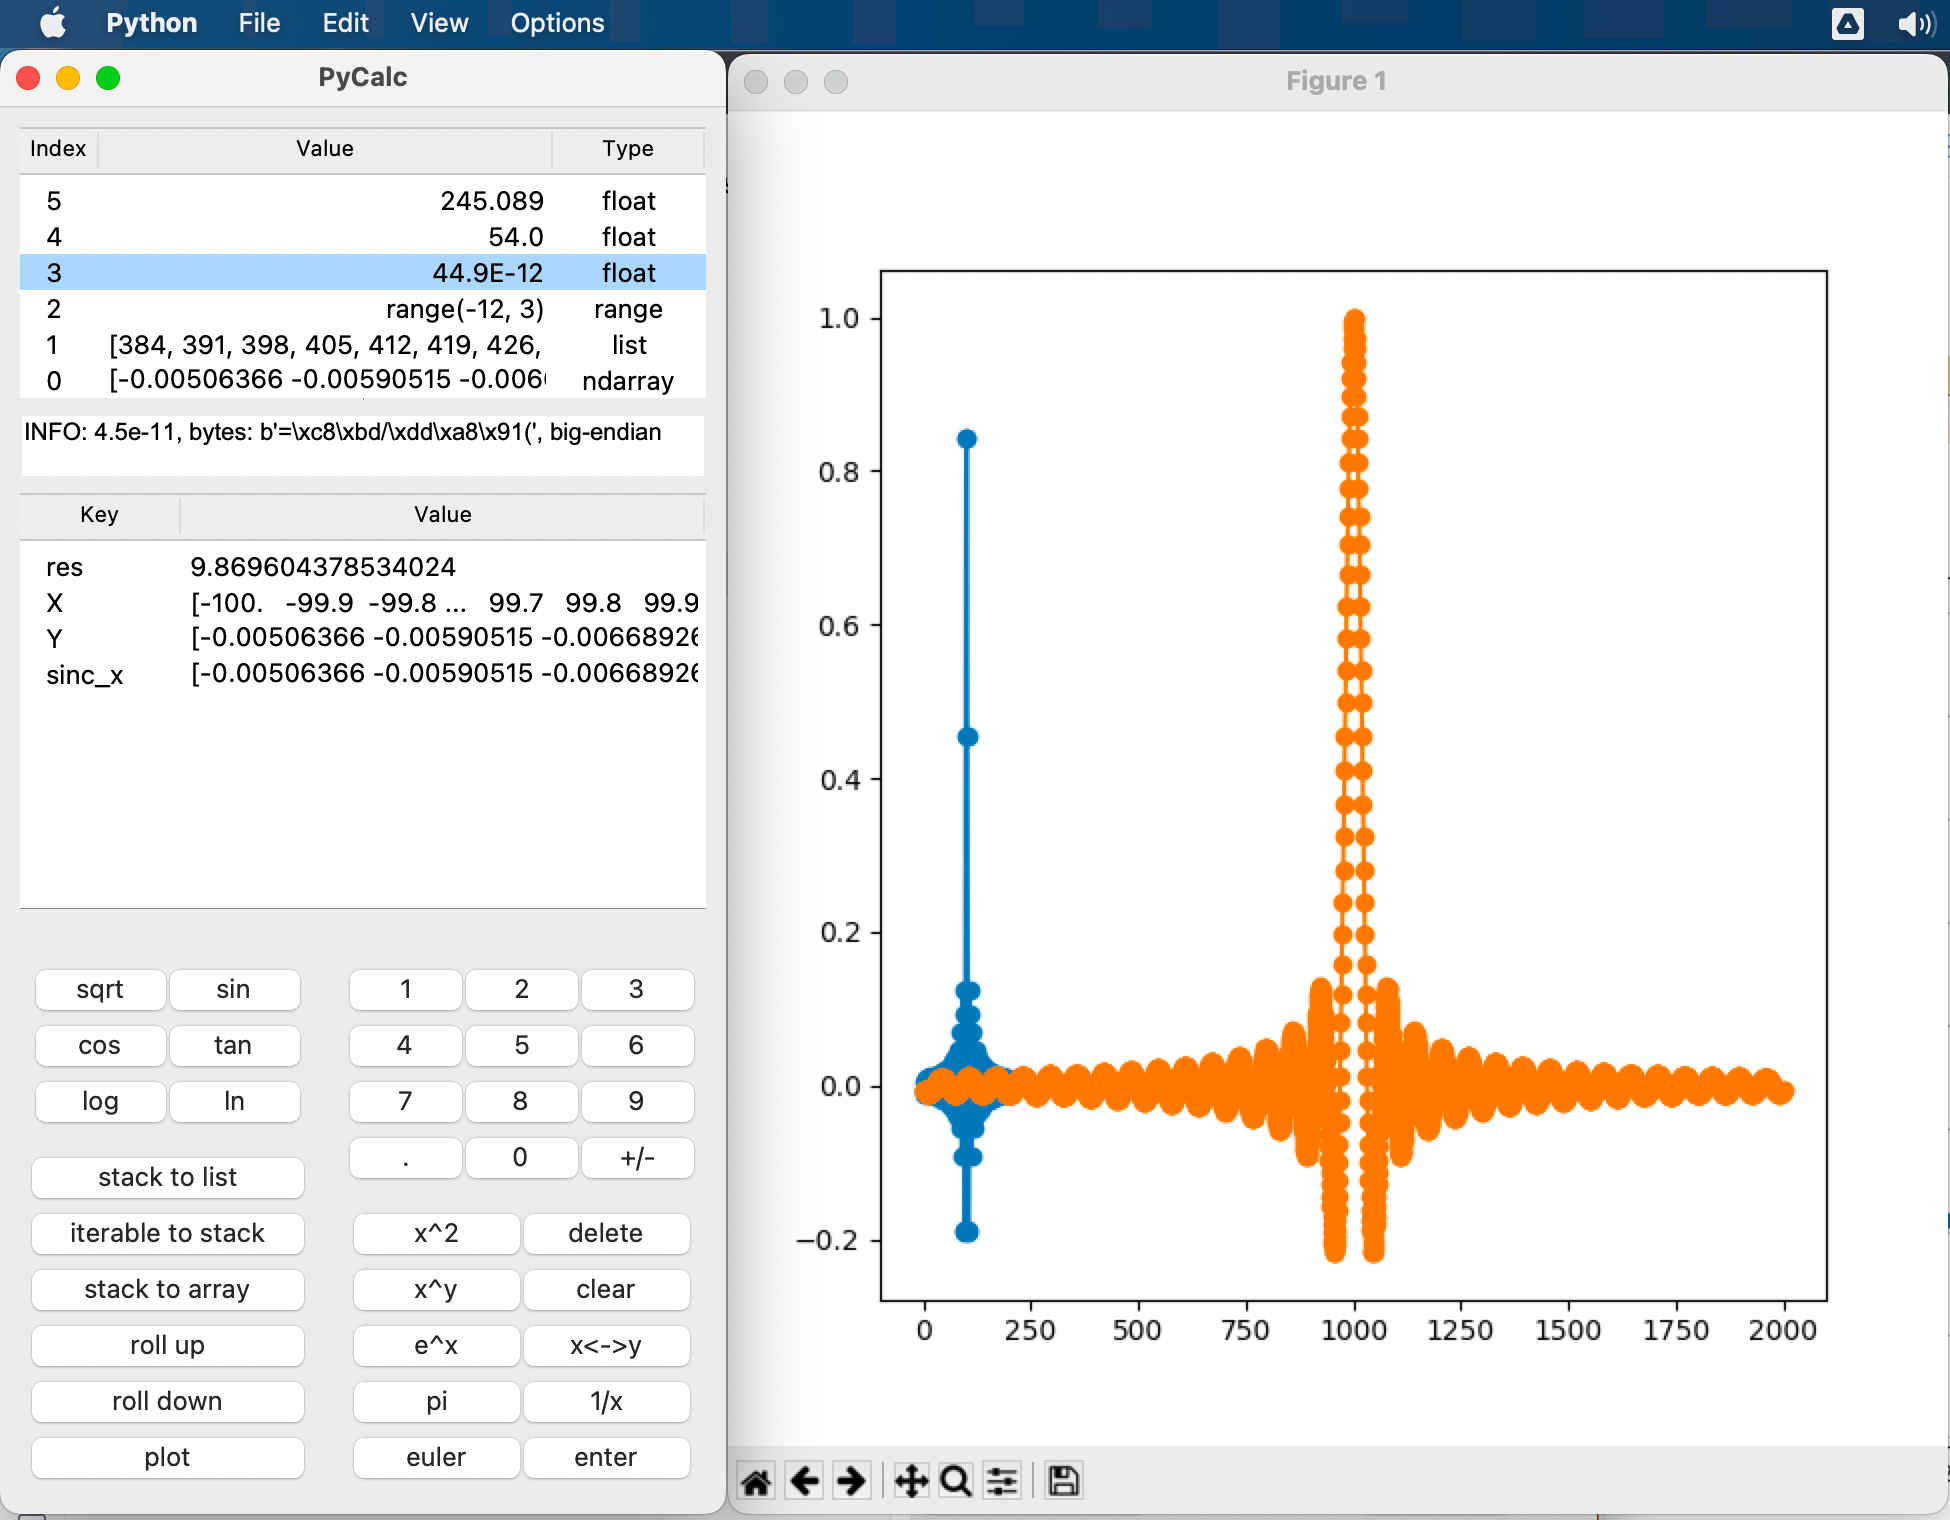Screen dimensions: 1950x1520
Task: Open the Options menu
Action: [x=557, y=23]
